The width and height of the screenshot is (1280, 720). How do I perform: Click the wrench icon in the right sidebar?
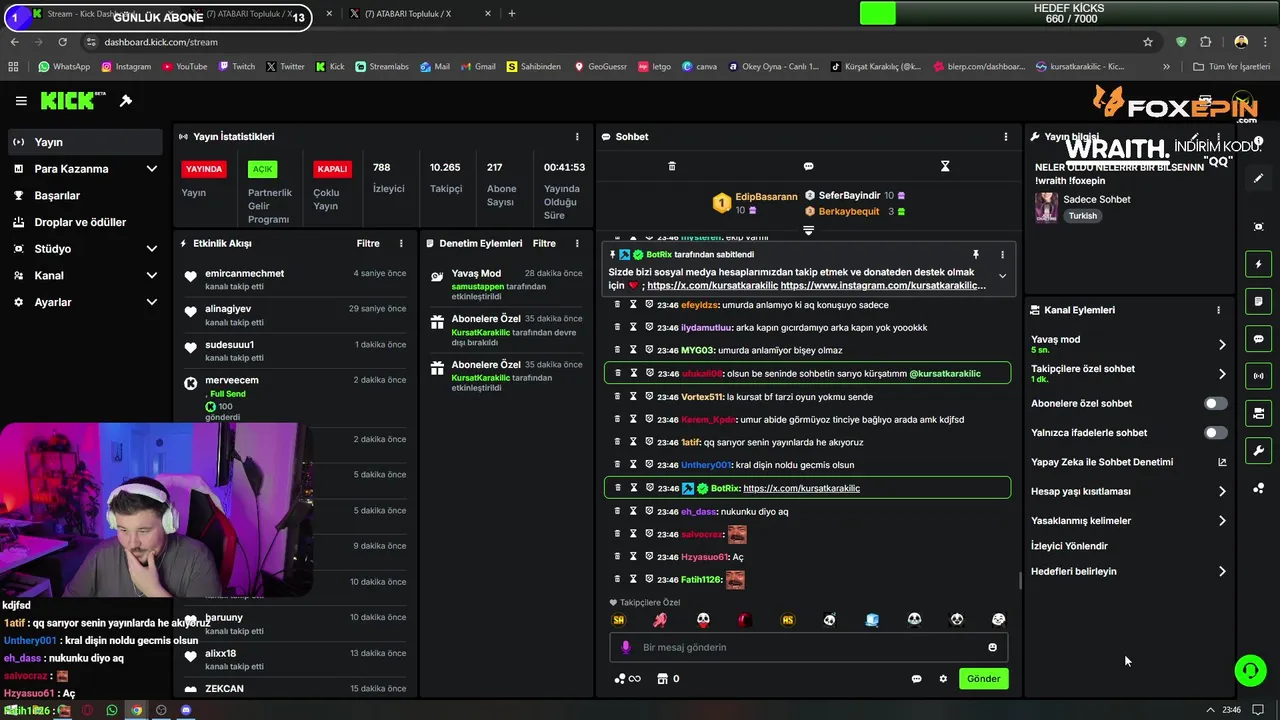(x=1258, y=451)
